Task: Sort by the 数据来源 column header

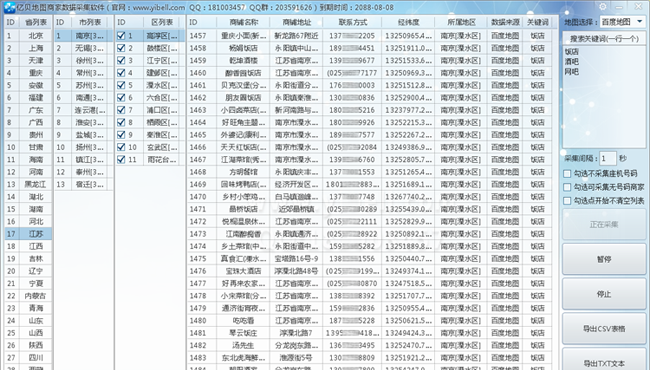Action: click(x=505, y=22)
